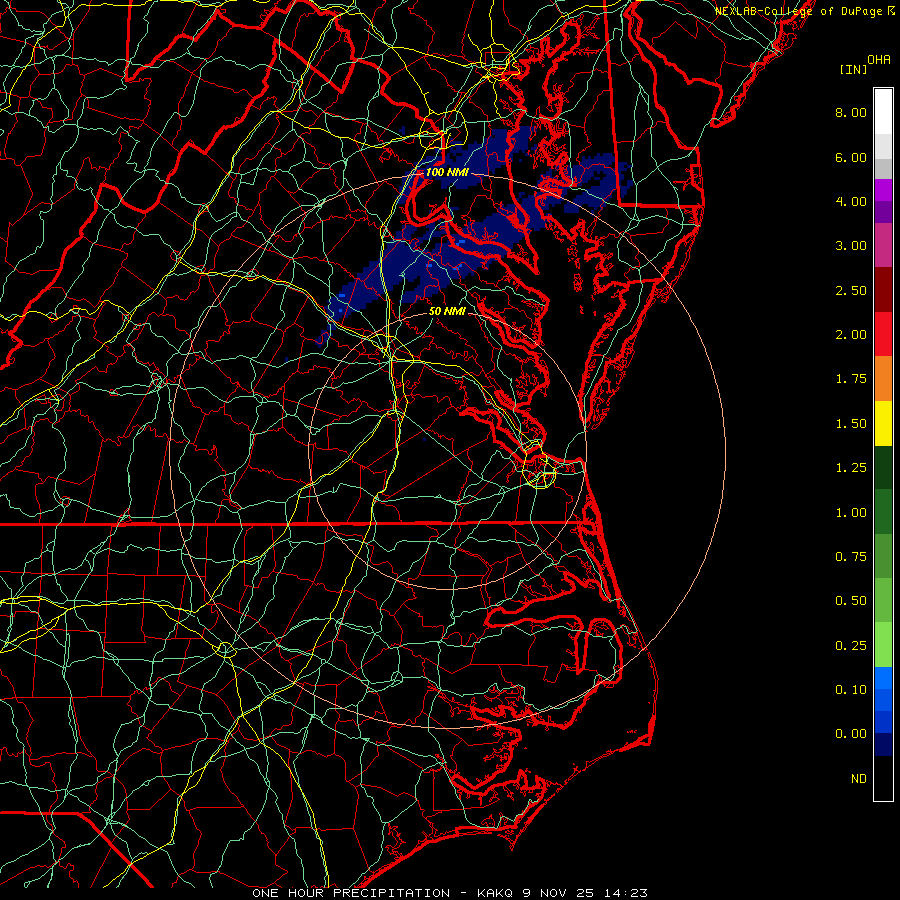Click the 6.00 legend value
Screen dimensions: 900x900
[851, 157]
